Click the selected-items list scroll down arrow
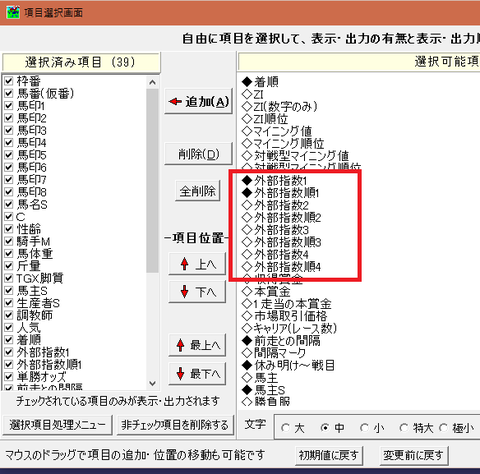 (152, 383)
